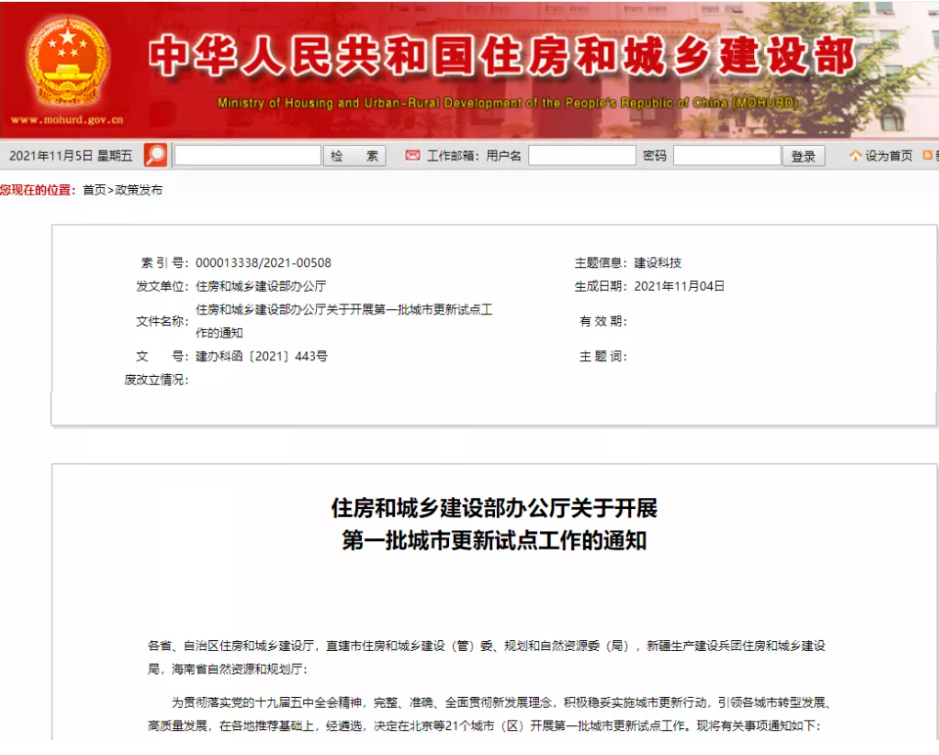Click the red mail envelope icon
Viewport: 939px width, 755px height.
[413, 156]
